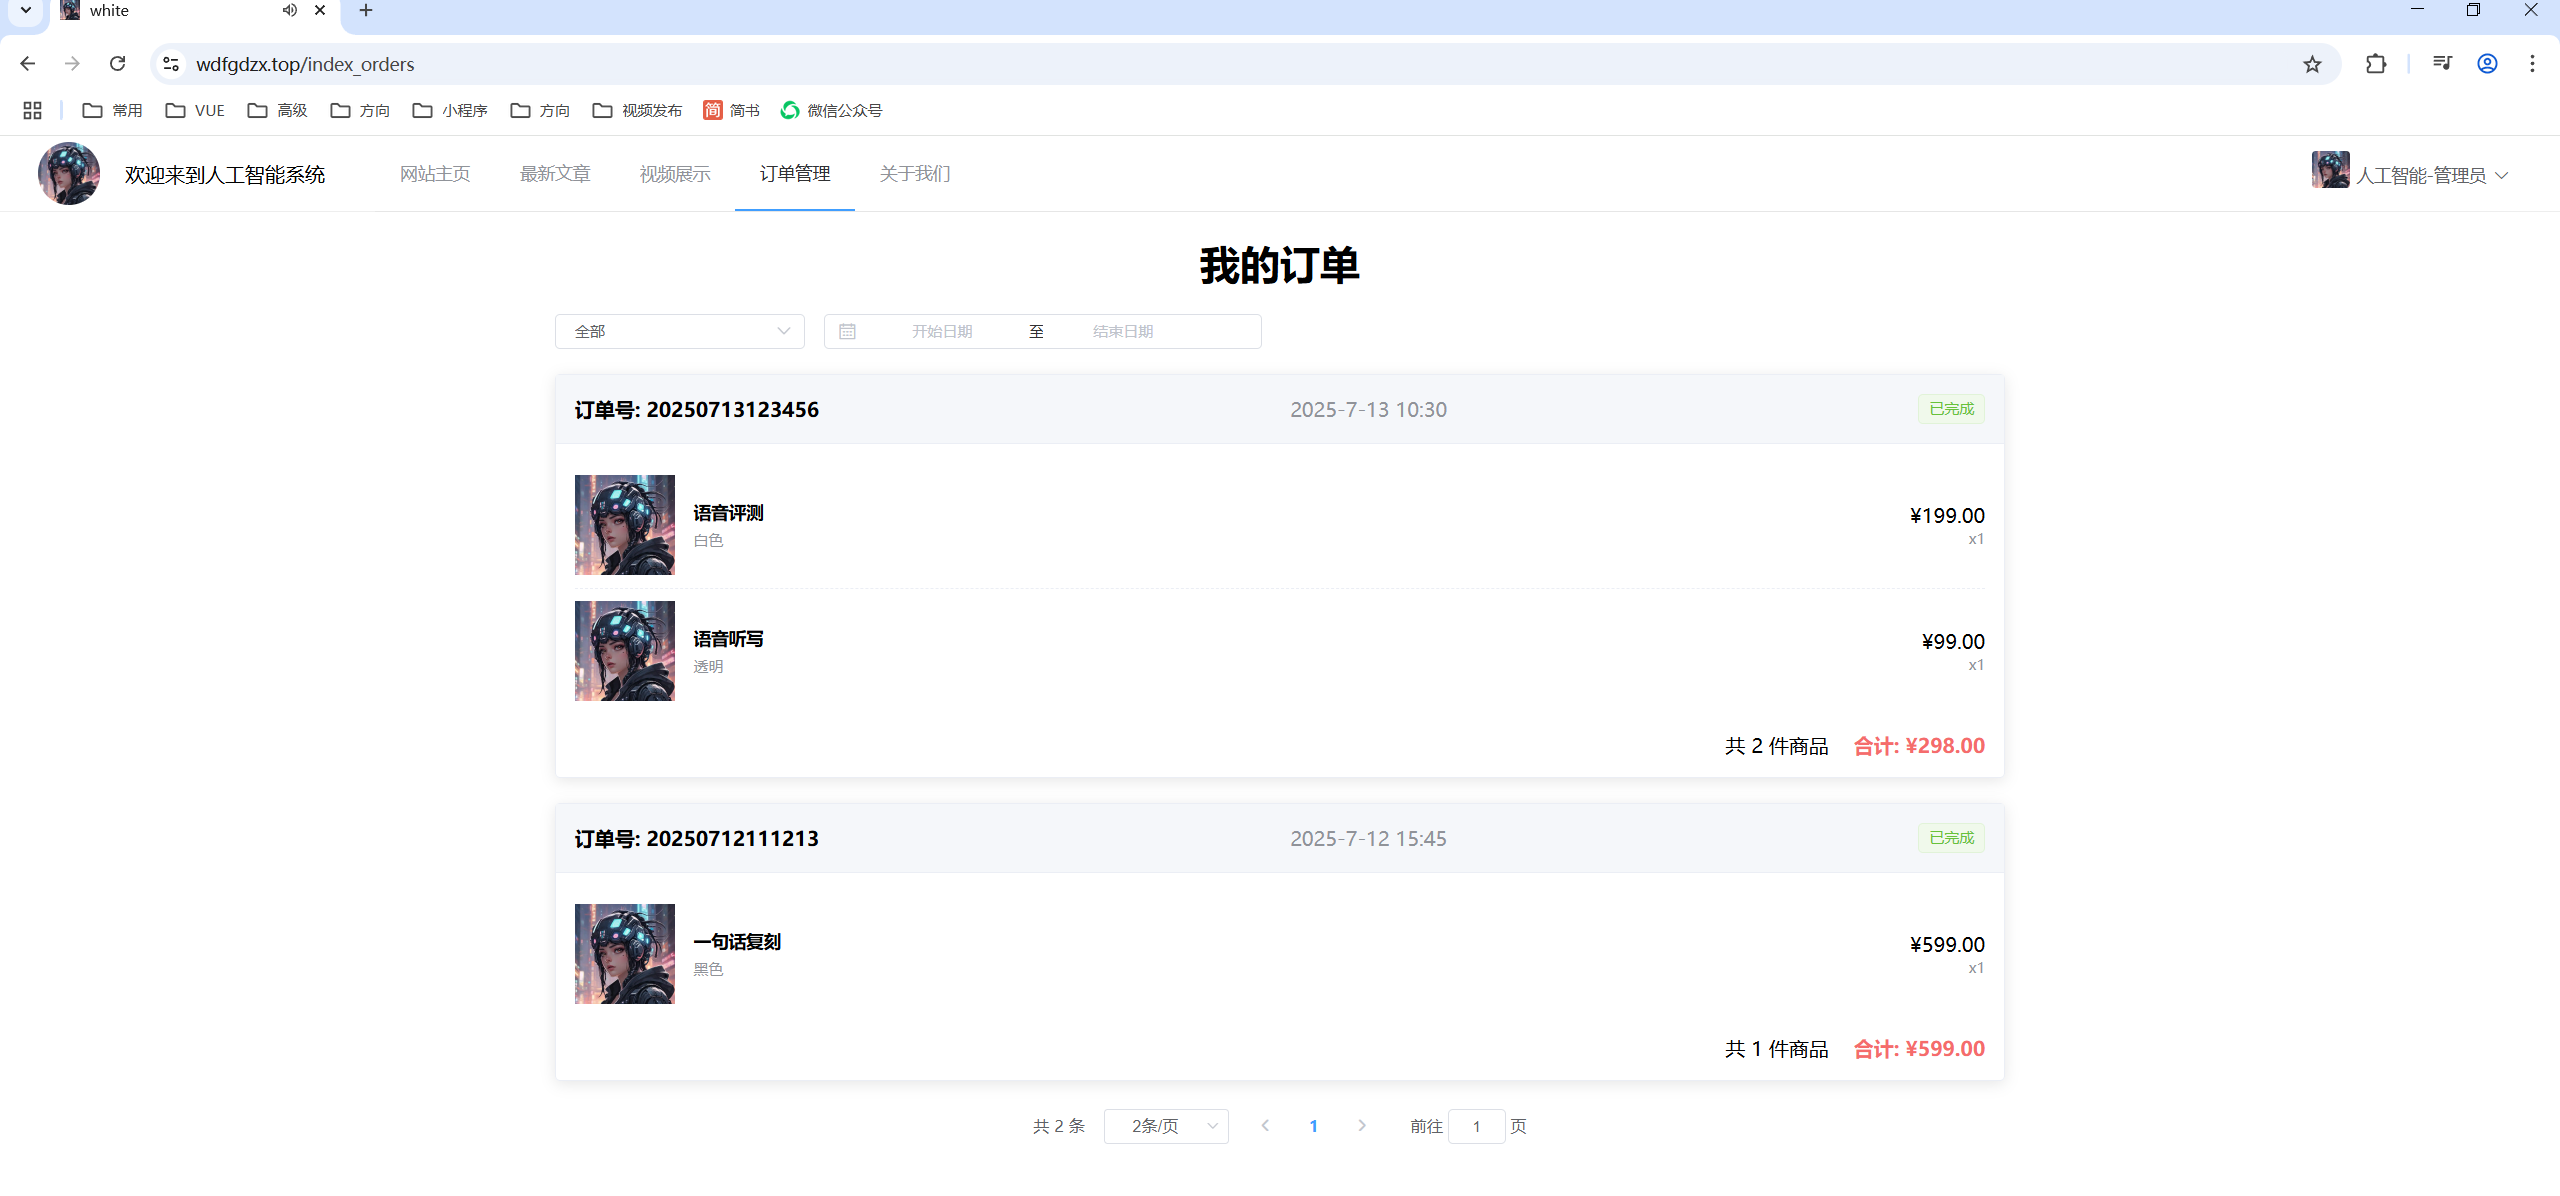Open the 简书 bookmark
Image resolution: width=2560 pixels, height=1196 pixels.
click(x=731, y=110)
